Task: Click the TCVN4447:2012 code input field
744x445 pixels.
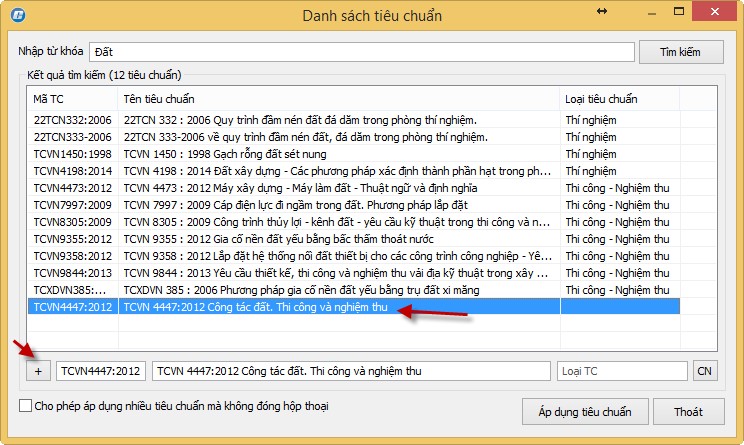Action: [x=100, y=370]
